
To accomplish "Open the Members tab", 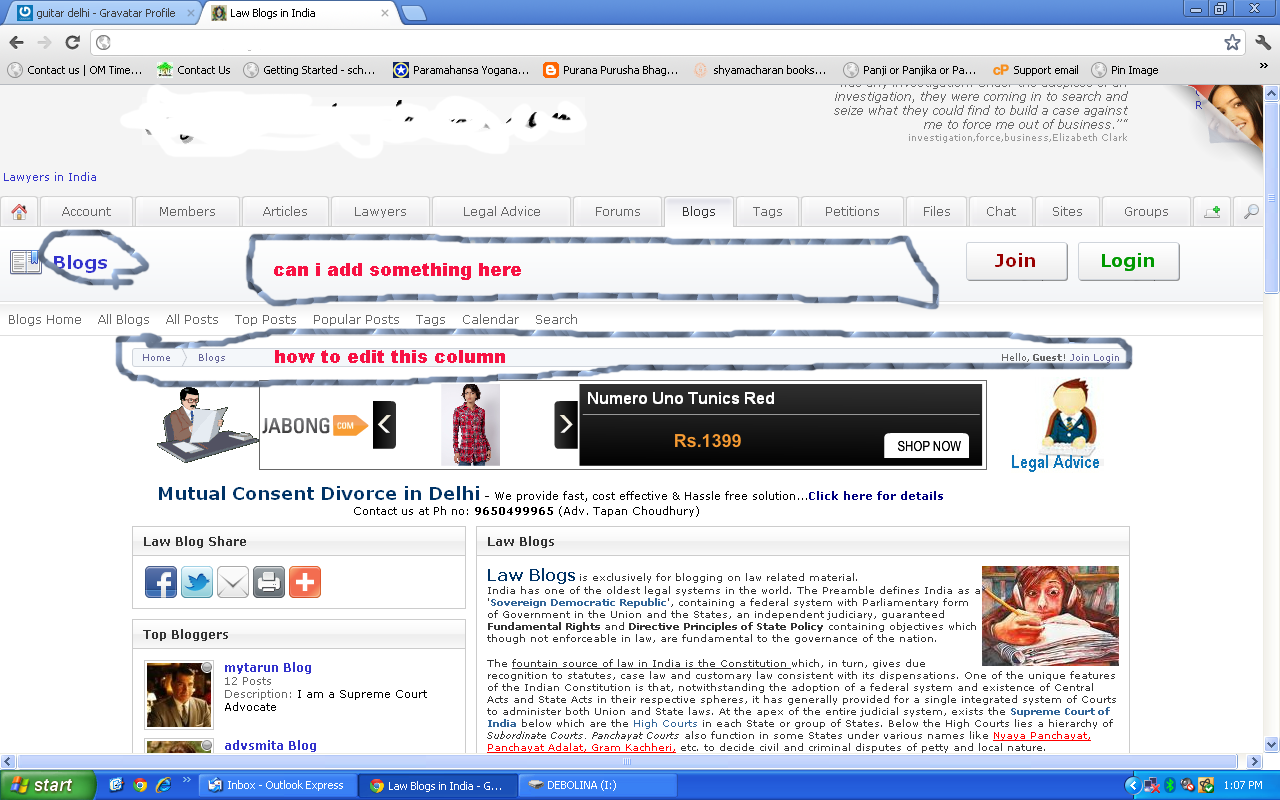I will point(187,211).
